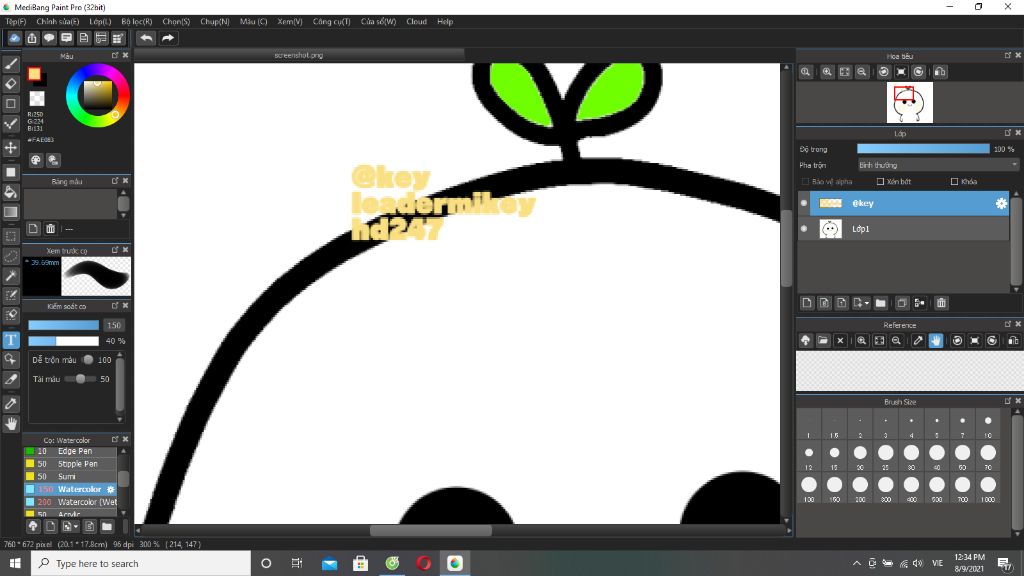Select the Text tool
Viewport: 1024px width, 576px height.
11,340
